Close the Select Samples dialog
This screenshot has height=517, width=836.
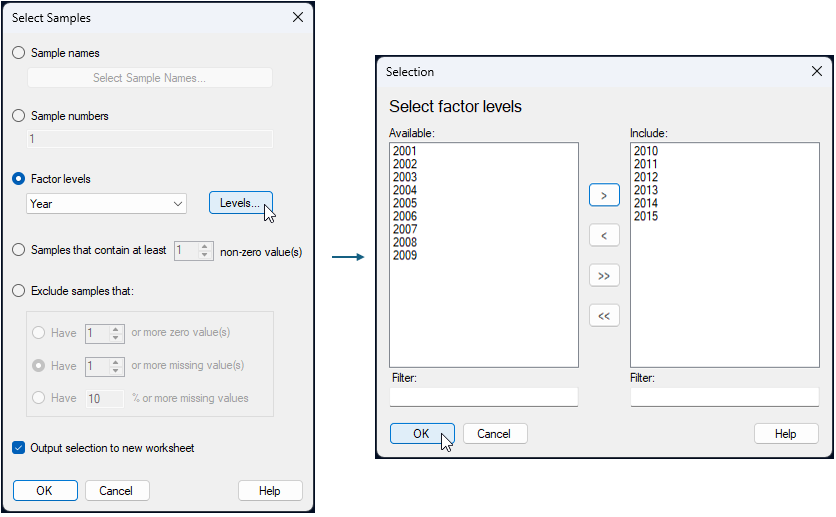coord(297,18)
